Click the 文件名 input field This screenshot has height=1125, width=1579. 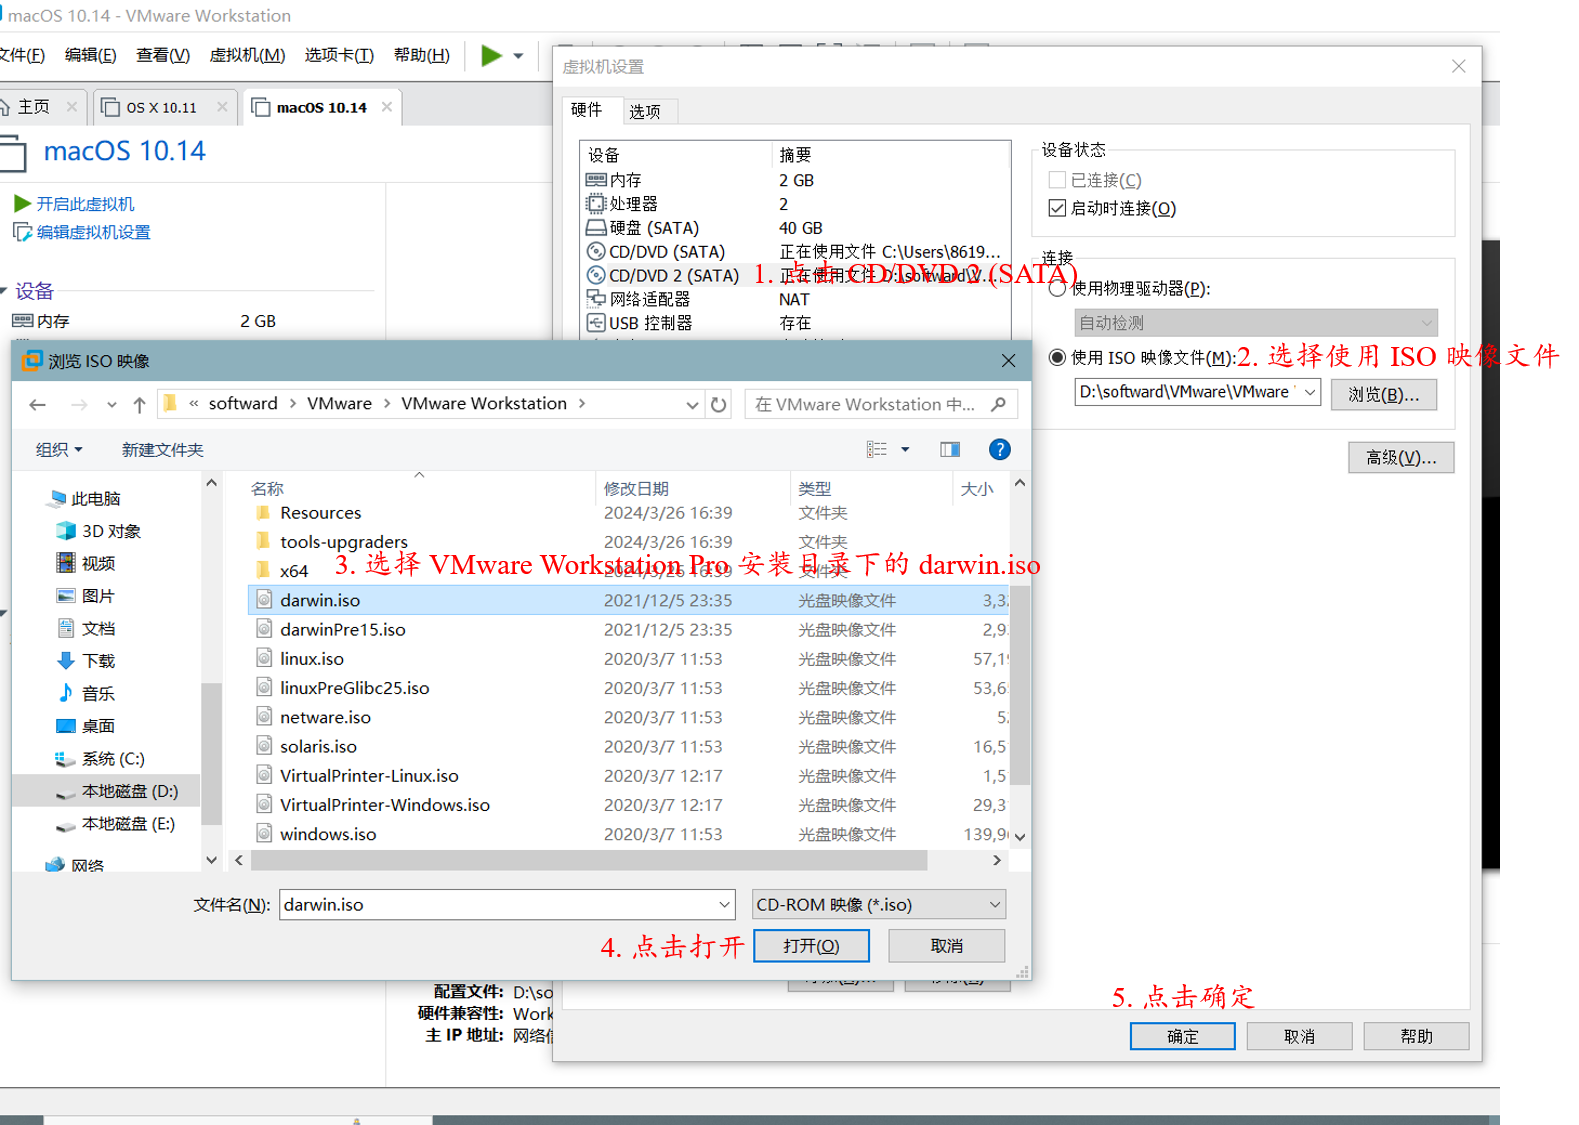[496, 905]
